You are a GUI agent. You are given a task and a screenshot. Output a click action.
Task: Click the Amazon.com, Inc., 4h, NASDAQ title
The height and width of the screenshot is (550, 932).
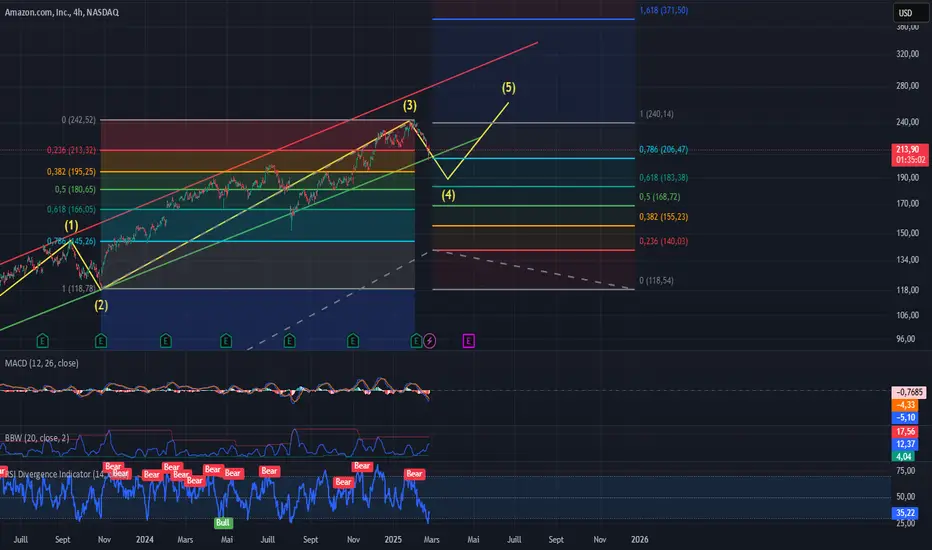(x=62, y=12)
